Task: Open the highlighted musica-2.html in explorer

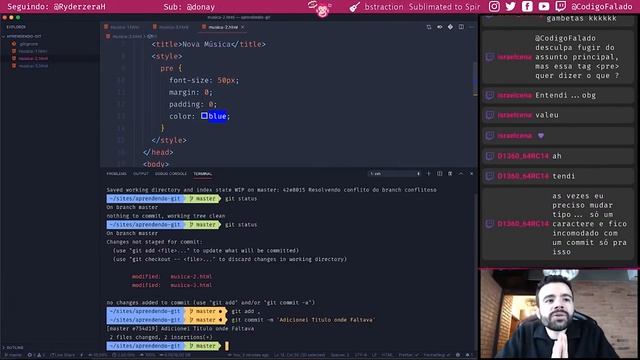Action: pyautogui.click(x=33, y=58)
